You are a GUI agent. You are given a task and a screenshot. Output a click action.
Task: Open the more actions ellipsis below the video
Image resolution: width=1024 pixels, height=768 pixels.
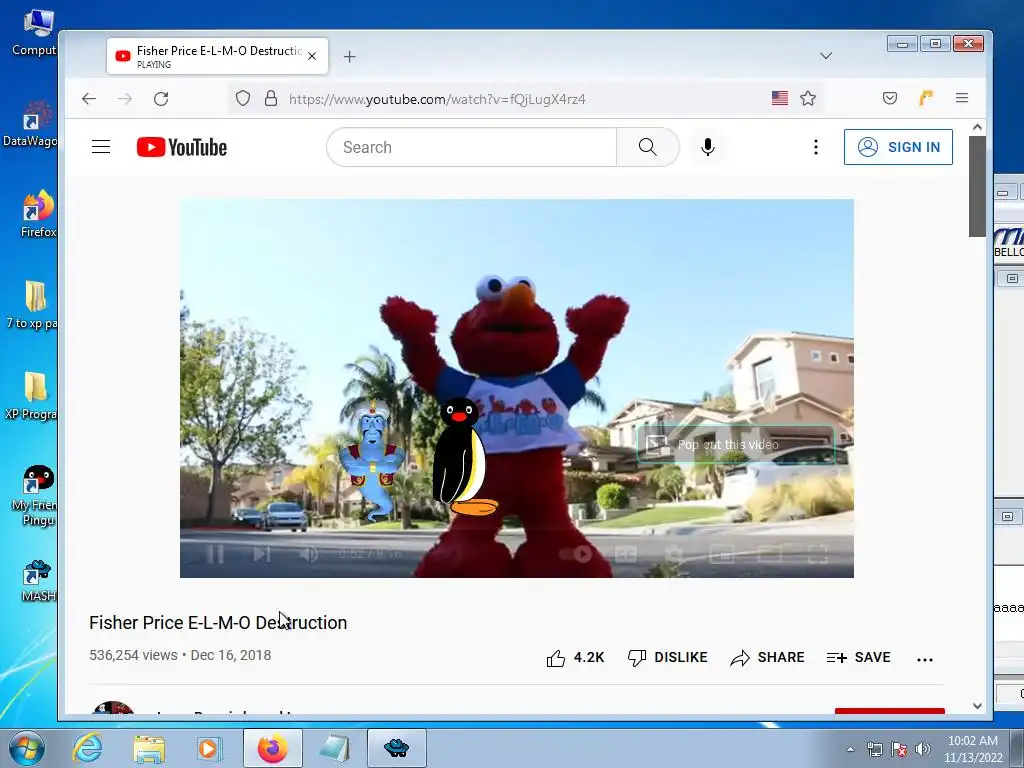point(925,660)
